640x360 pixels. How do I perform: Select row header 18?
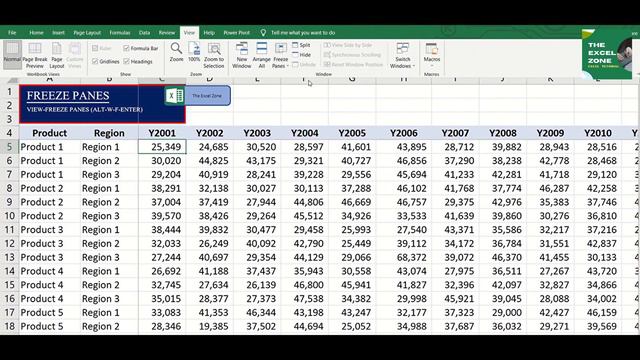(9, 327)
